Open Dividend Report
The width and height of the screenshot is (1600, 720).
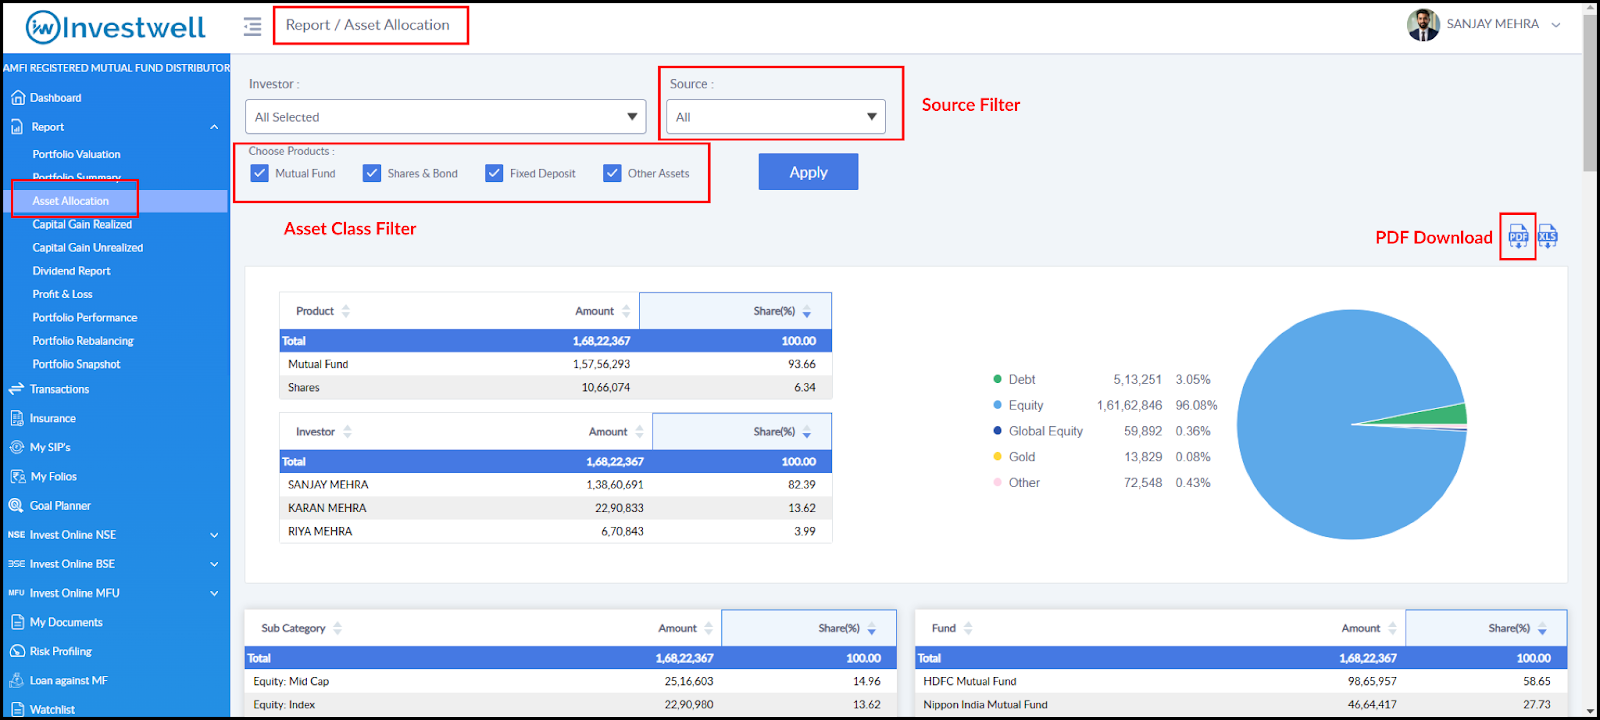(71, 271)
